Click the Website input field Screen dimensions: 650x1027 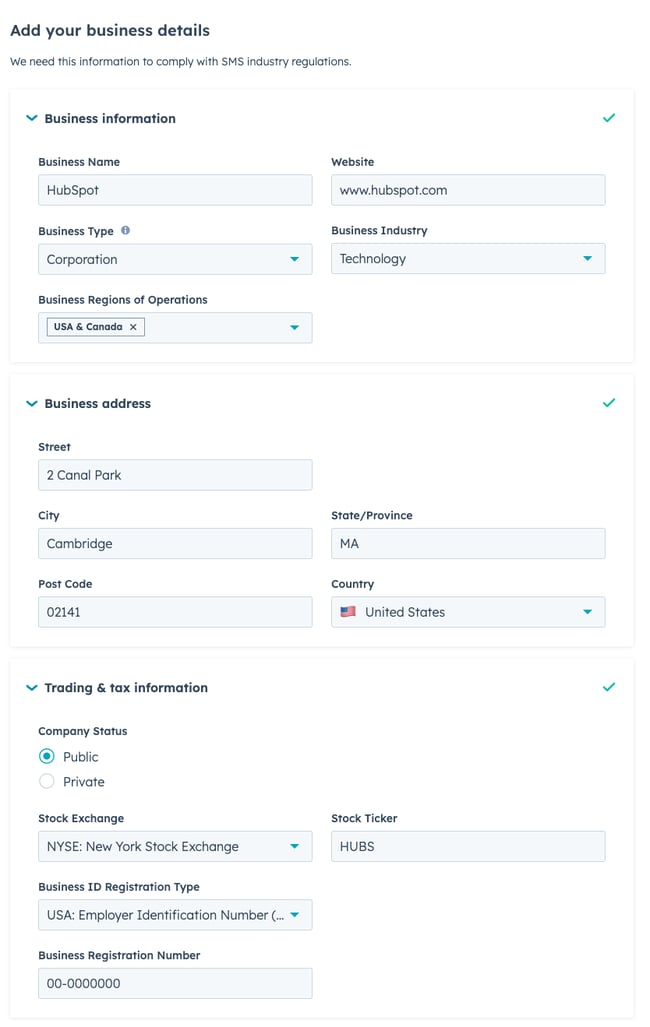tap(468, 190)
